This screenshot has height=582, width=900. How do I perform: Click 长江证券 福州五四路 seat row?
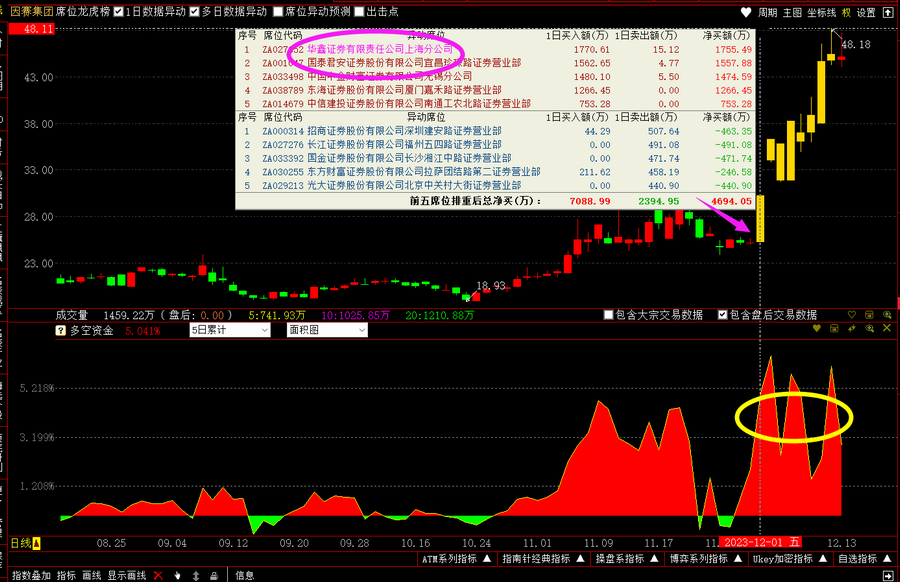pyautogui.click(x=495, y=145)
